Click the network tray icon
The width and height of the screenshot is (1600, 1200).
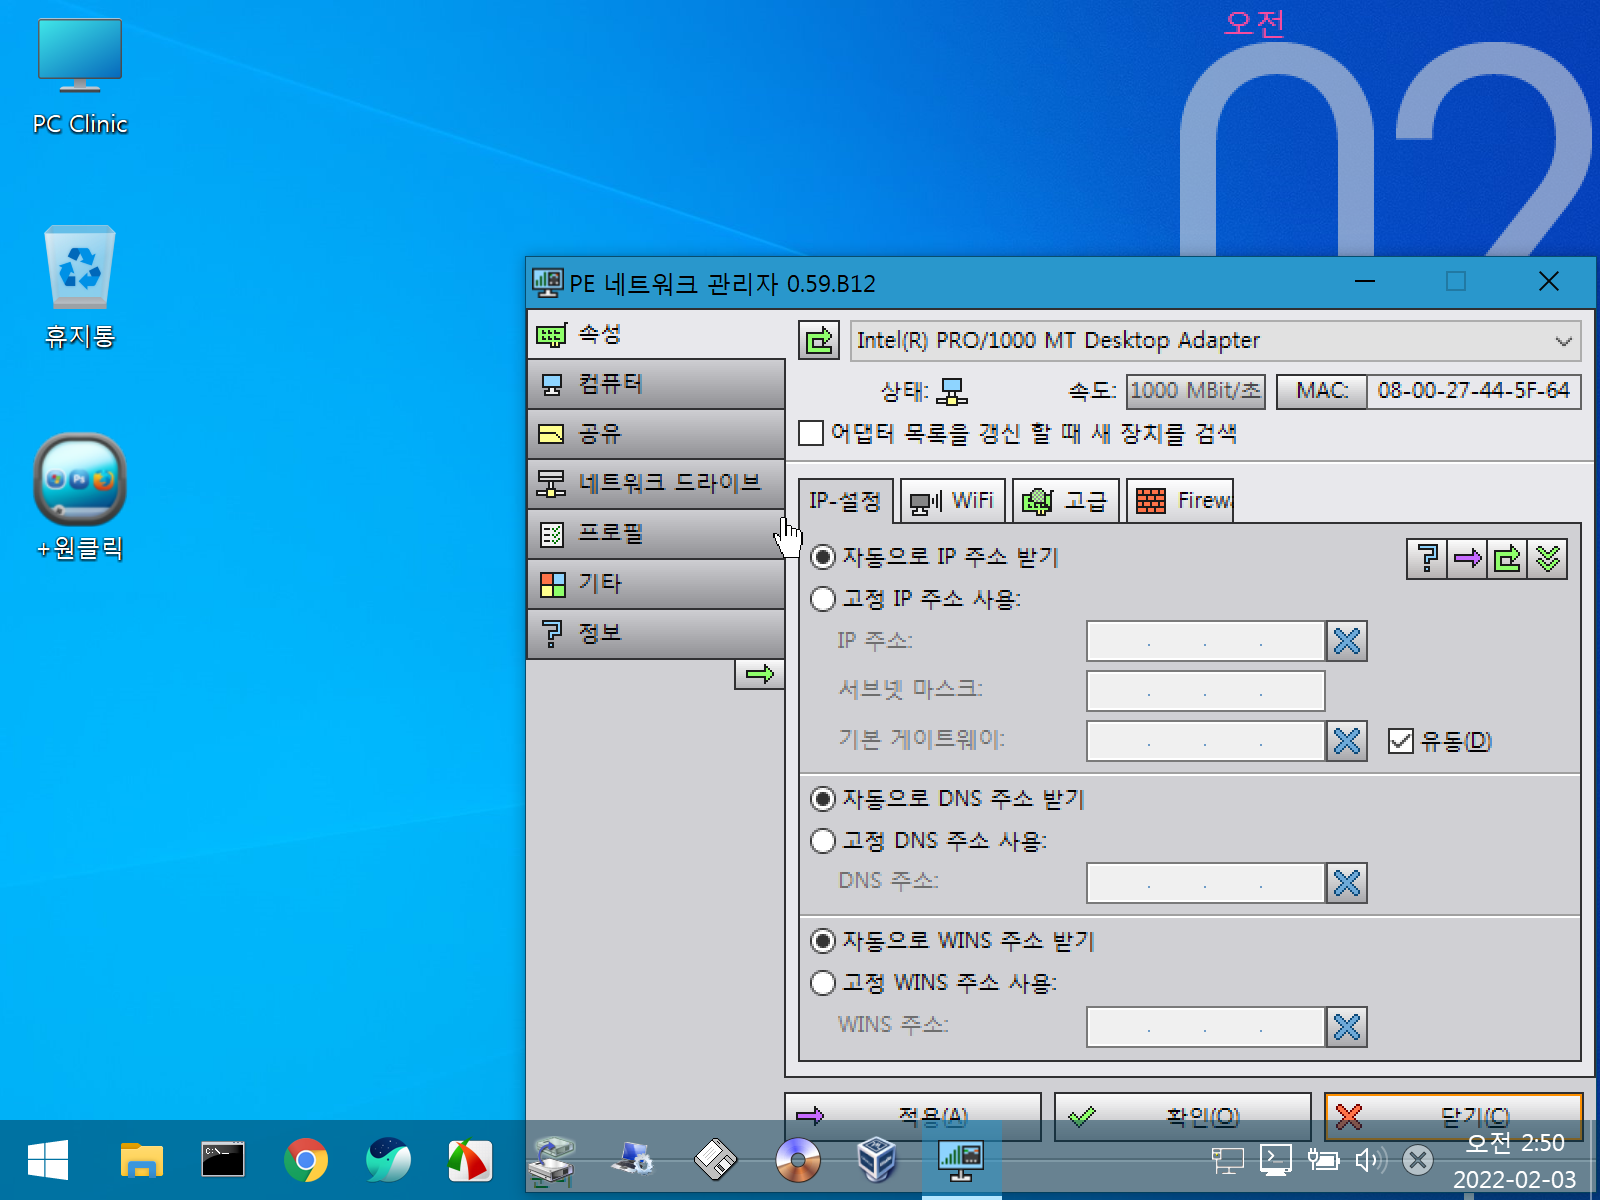click(x=1228, y=1160)
